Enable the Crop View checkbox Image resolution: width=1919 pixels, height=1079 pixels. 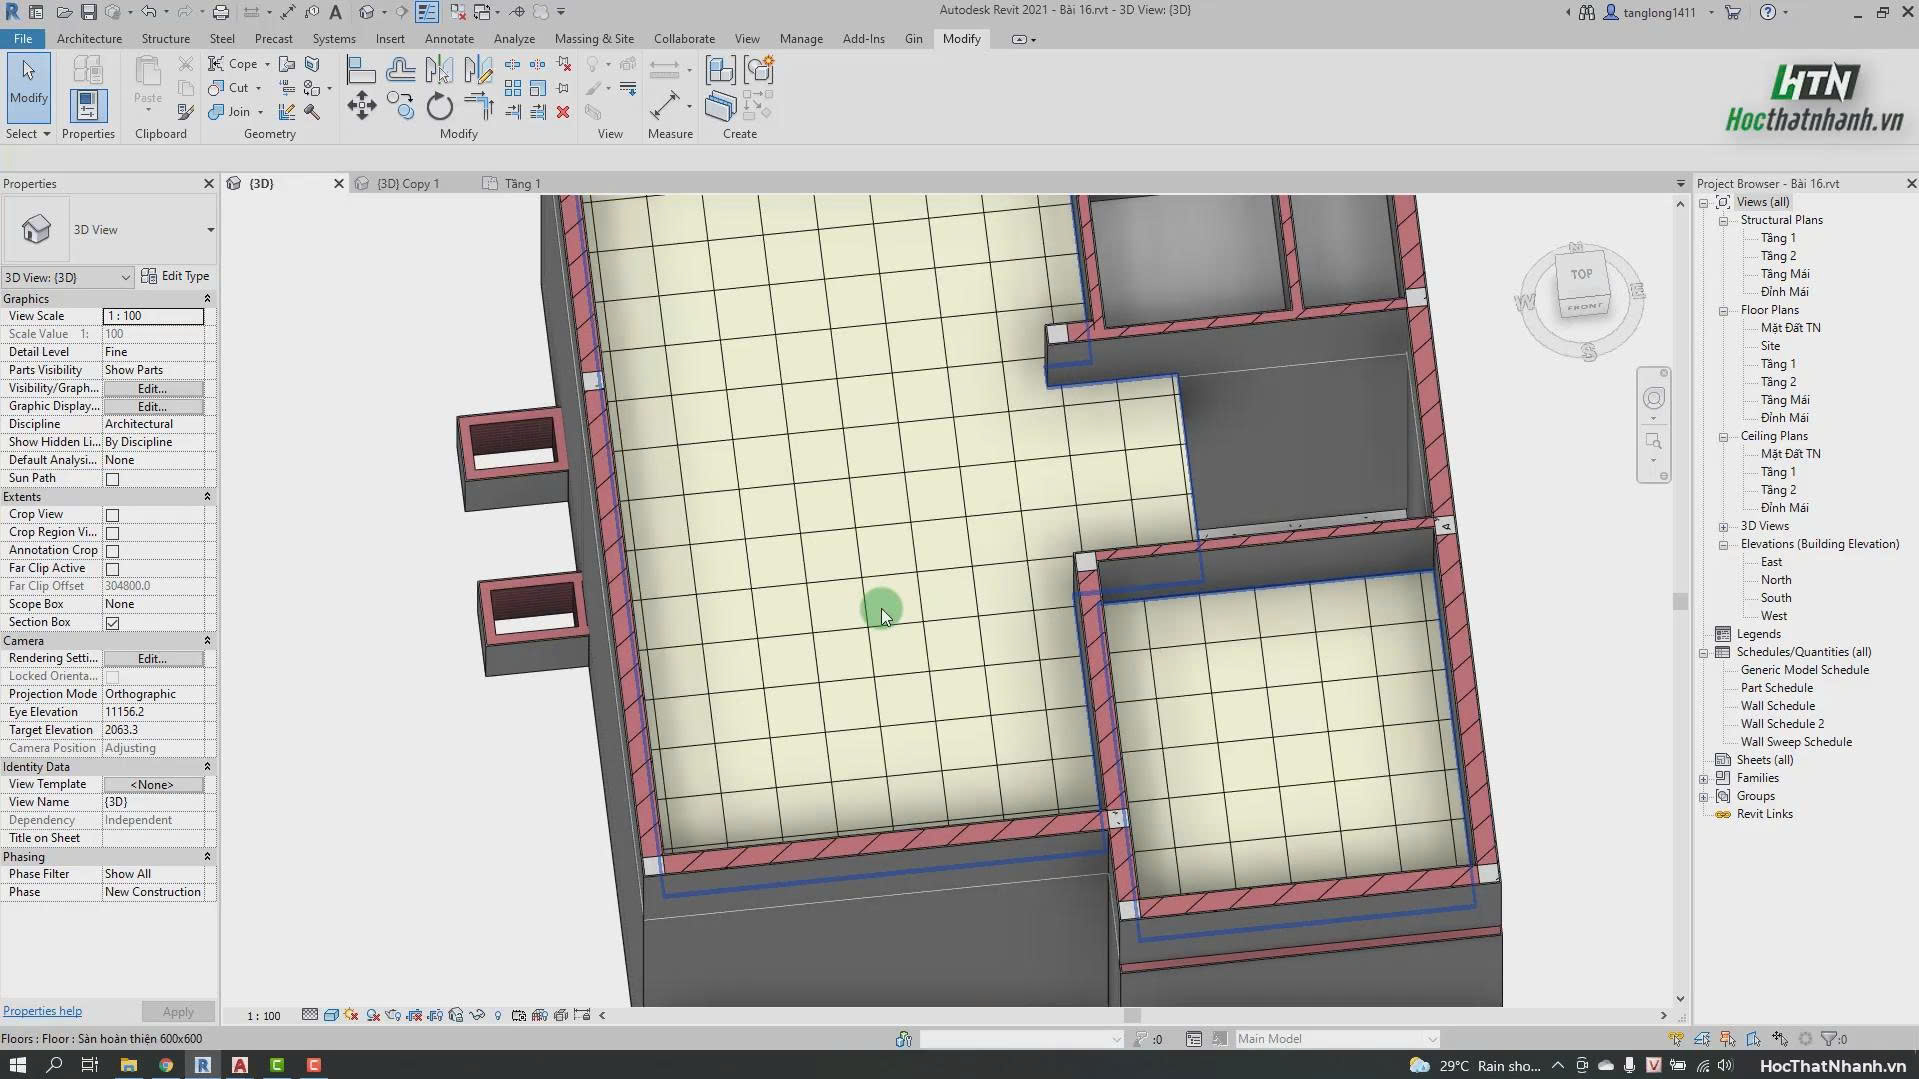(x=112, y=515)
